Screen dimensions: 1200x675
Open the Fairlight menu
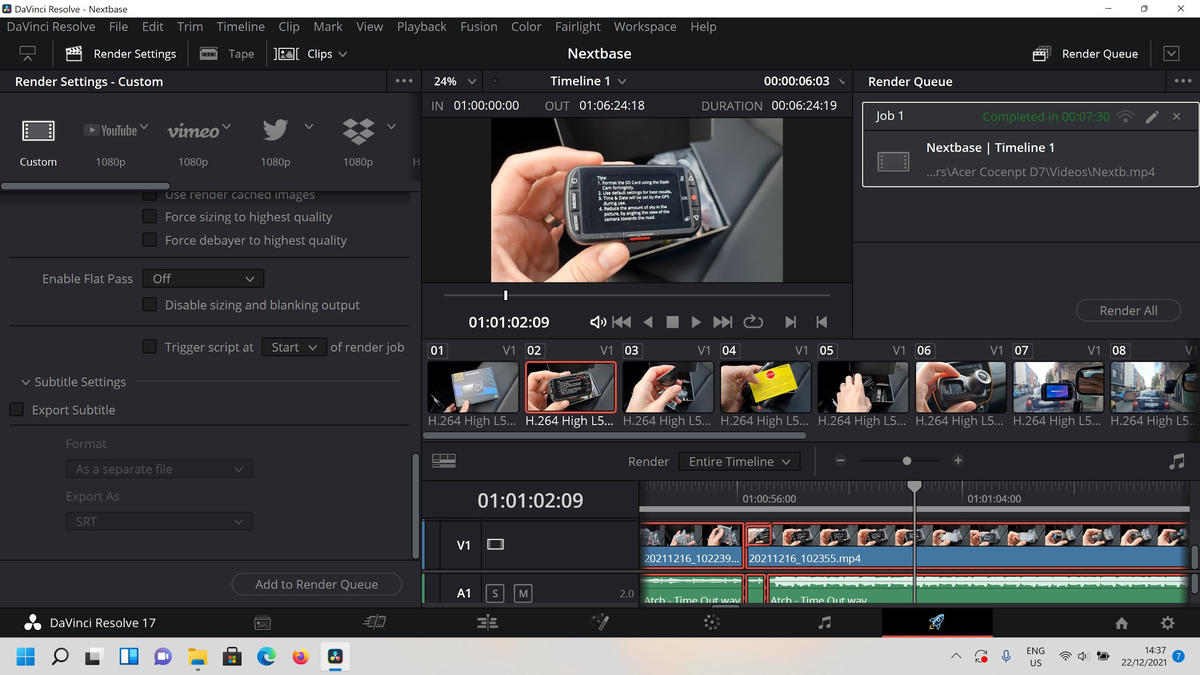(x=578, y=27)
